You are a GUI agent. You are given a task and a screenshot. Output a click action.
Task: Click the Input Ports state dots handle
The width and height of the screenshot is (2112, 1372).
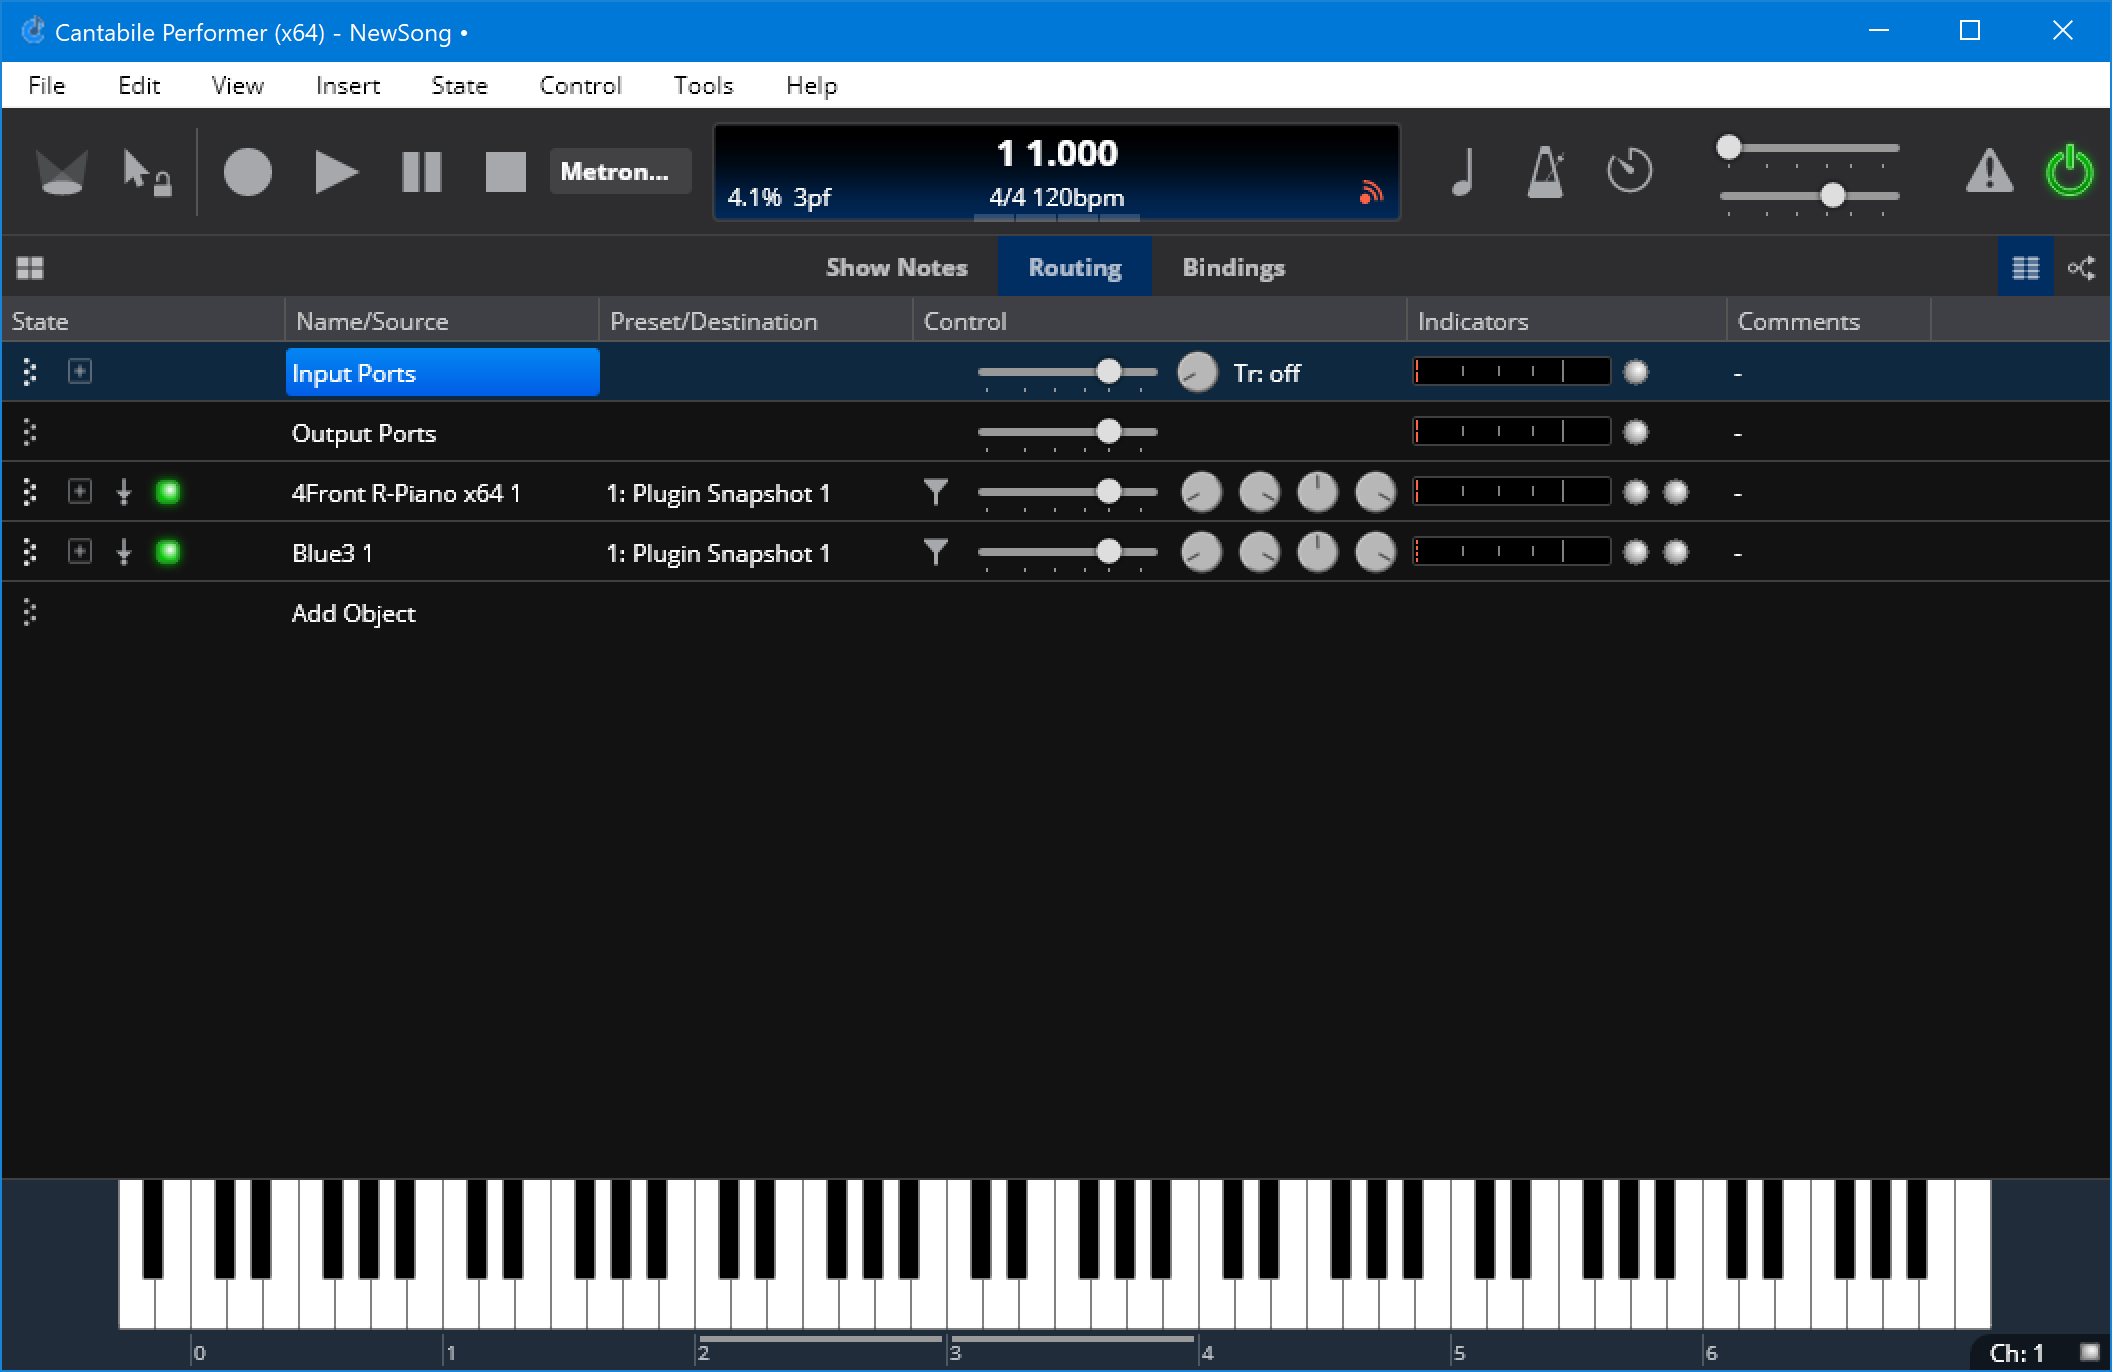click(29, 372)
